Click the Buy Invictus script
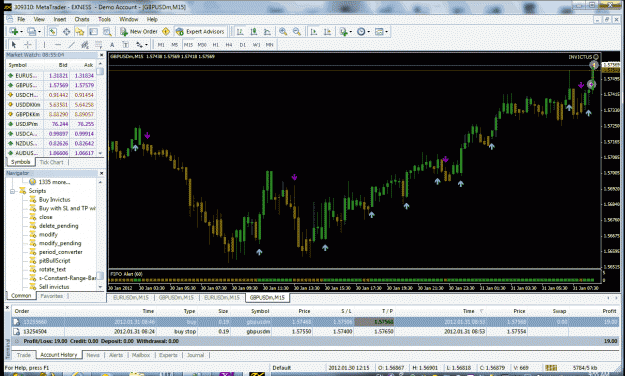625x376 pixels. (54, 199)
